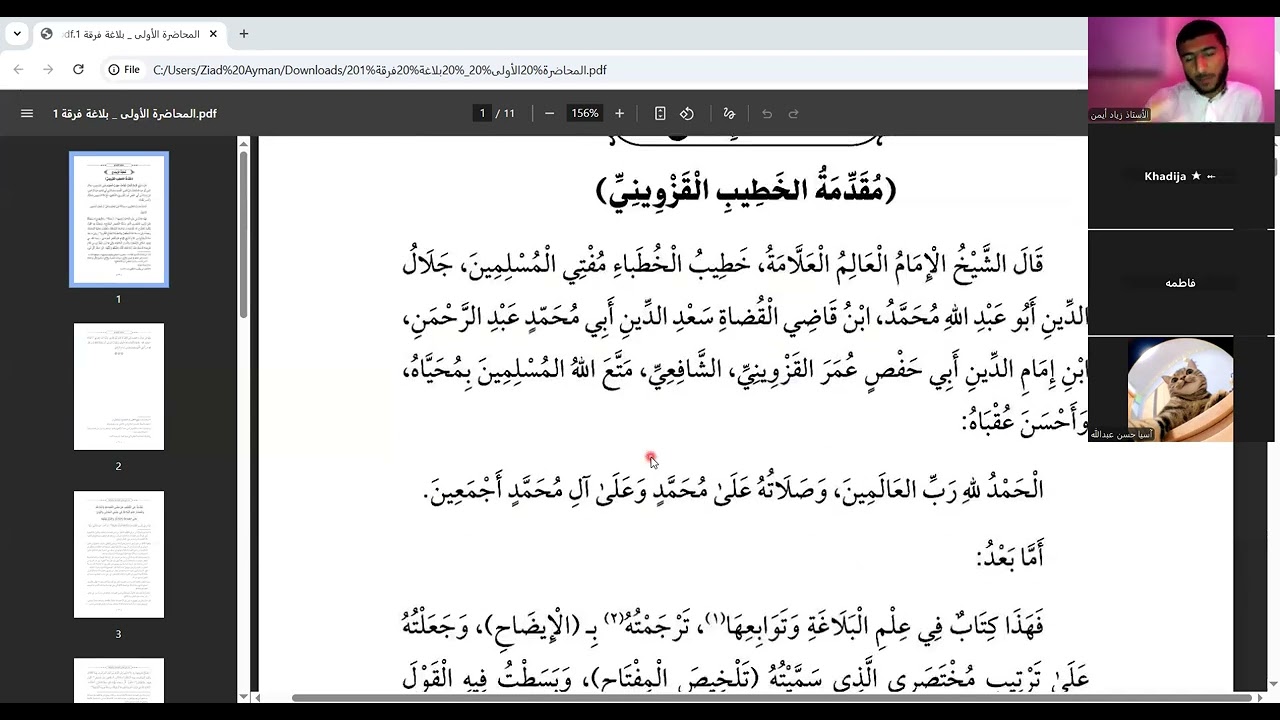Select page 1 thumbnail
This screenshot has height=720, width=1280.
click(x=119, y=219)
